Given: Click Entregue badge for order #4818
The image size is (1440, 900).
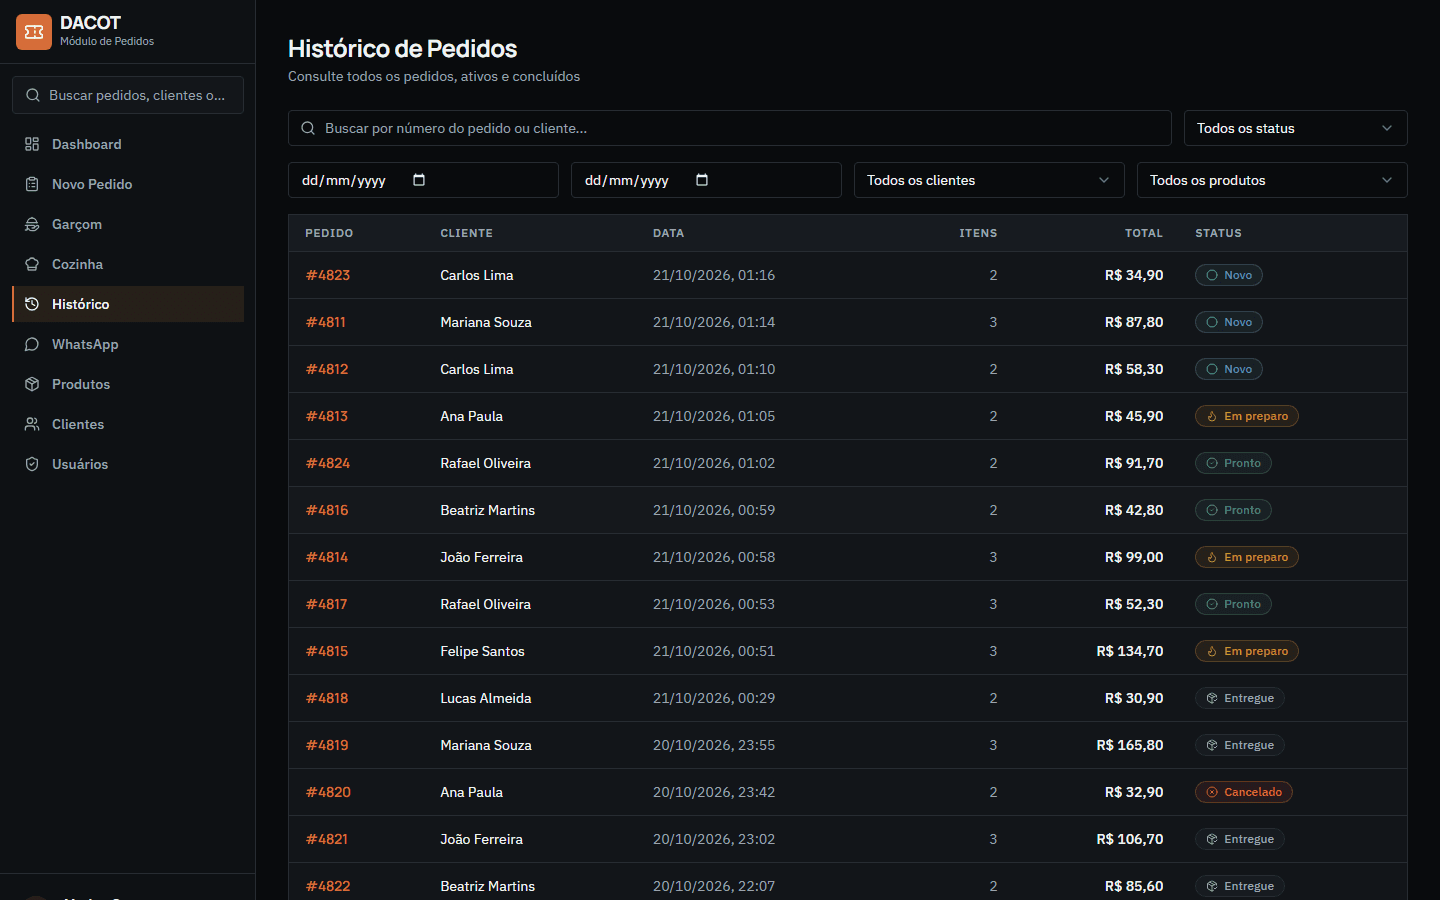Looking at the screenshot, I should (x=1240, y=698).
